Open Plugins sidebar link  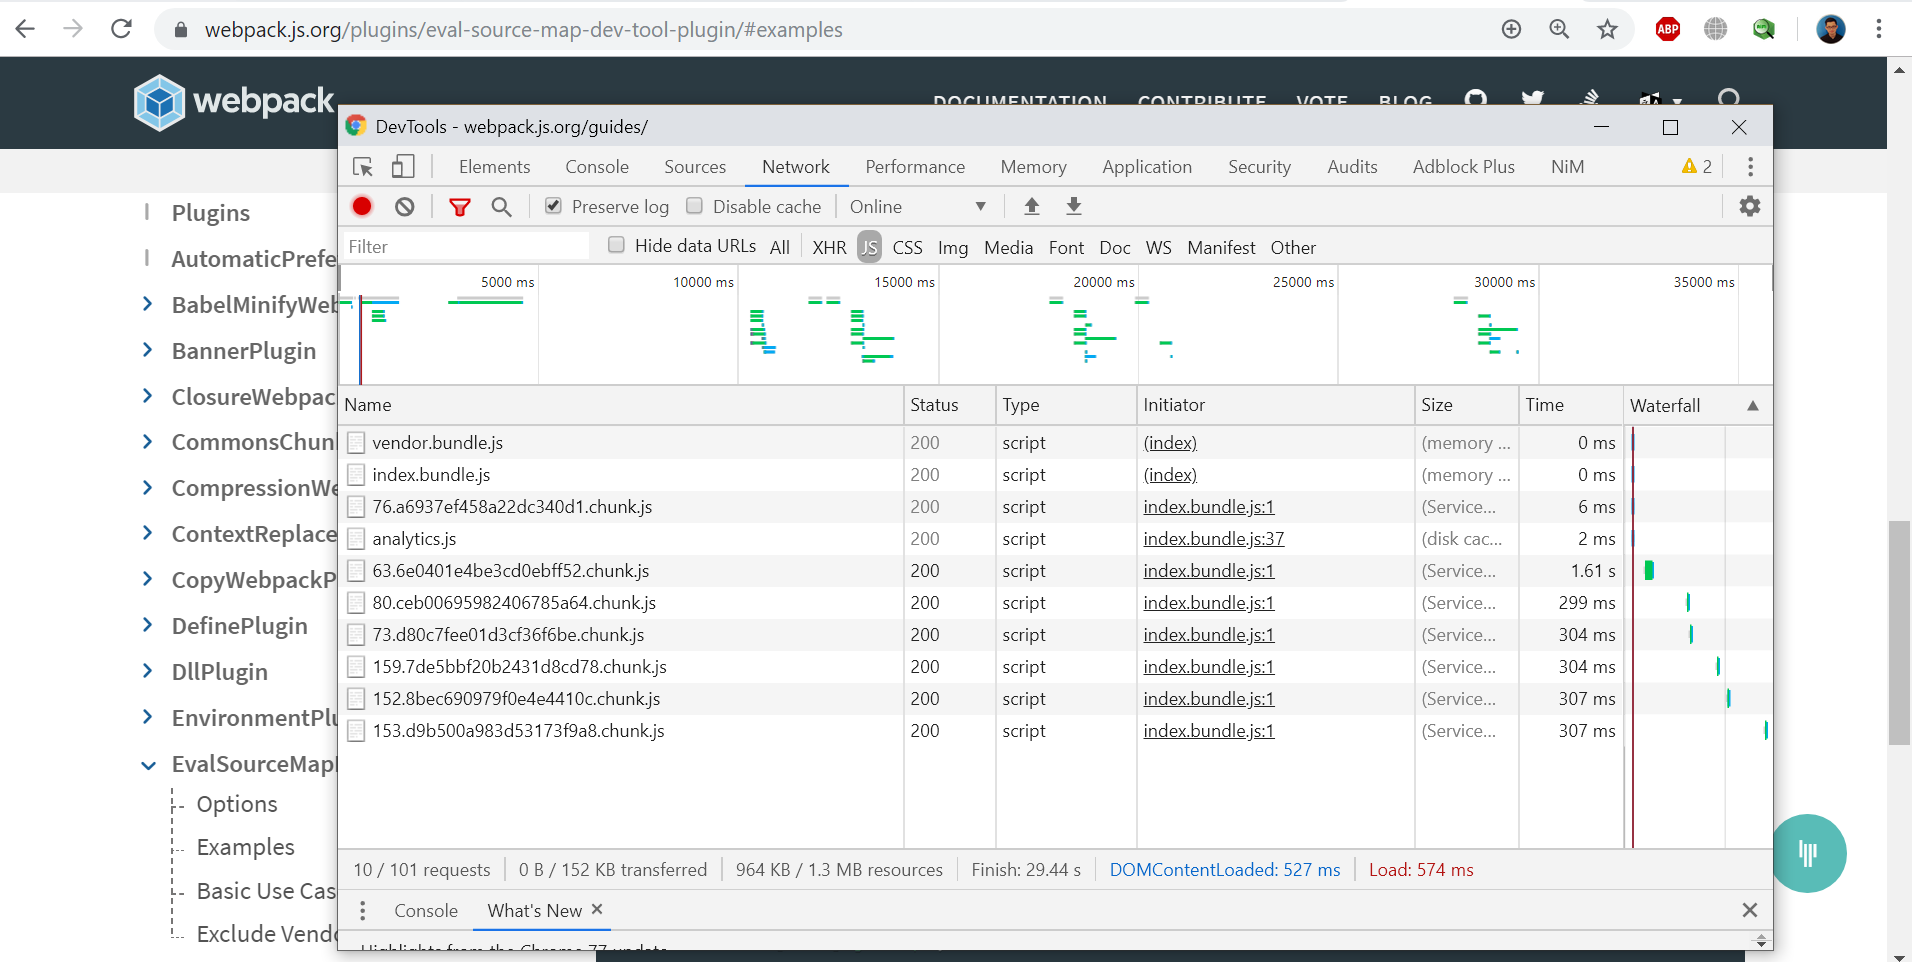[x=211, y=213]
